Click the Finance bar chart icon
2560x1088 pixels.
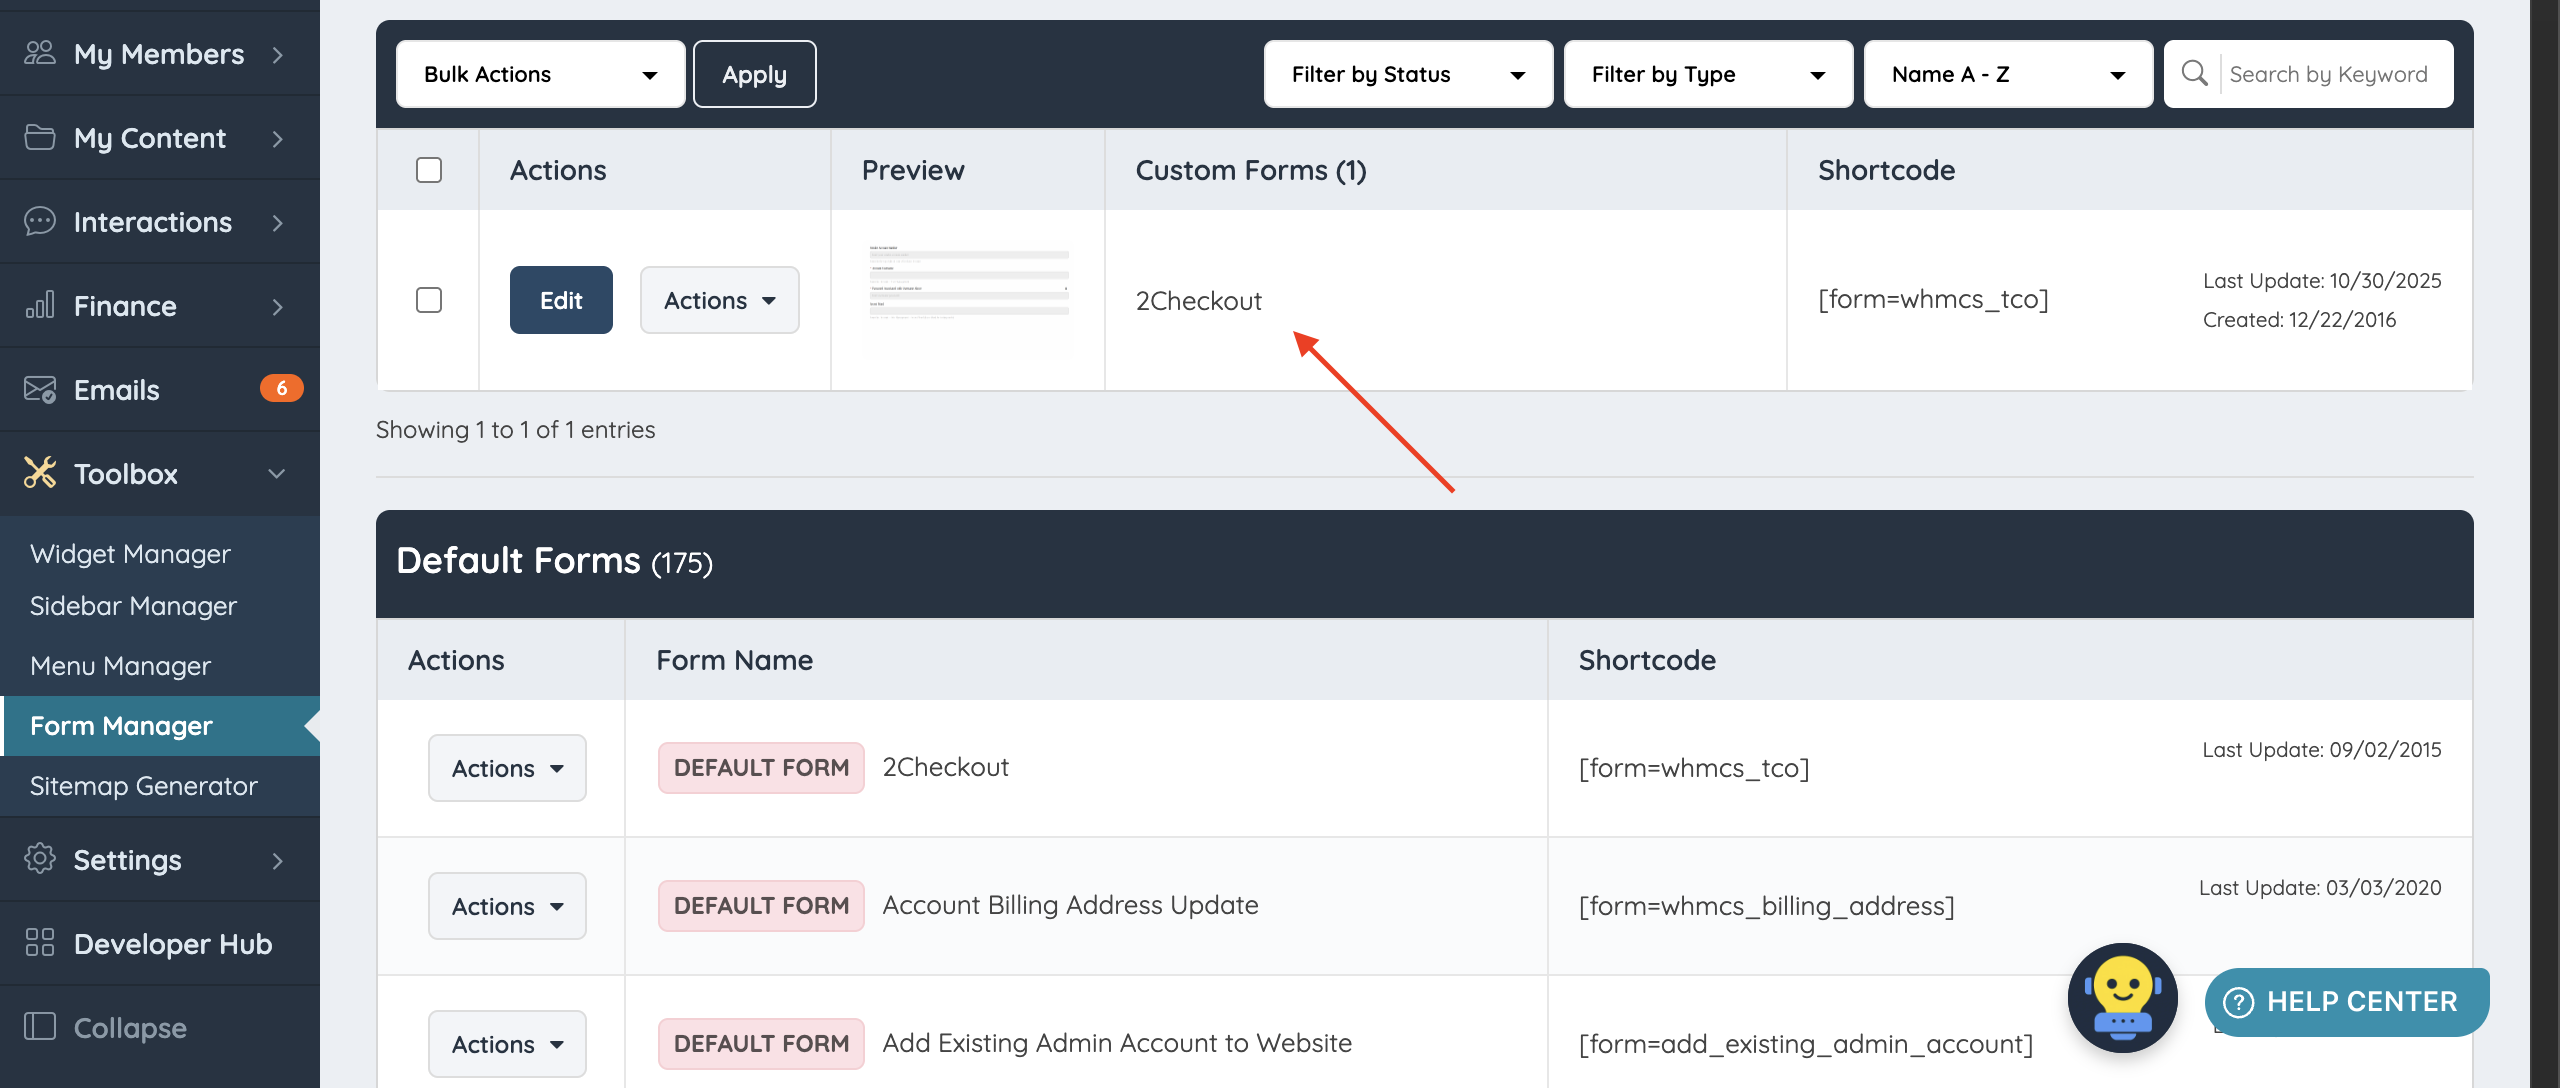[40, 305]
